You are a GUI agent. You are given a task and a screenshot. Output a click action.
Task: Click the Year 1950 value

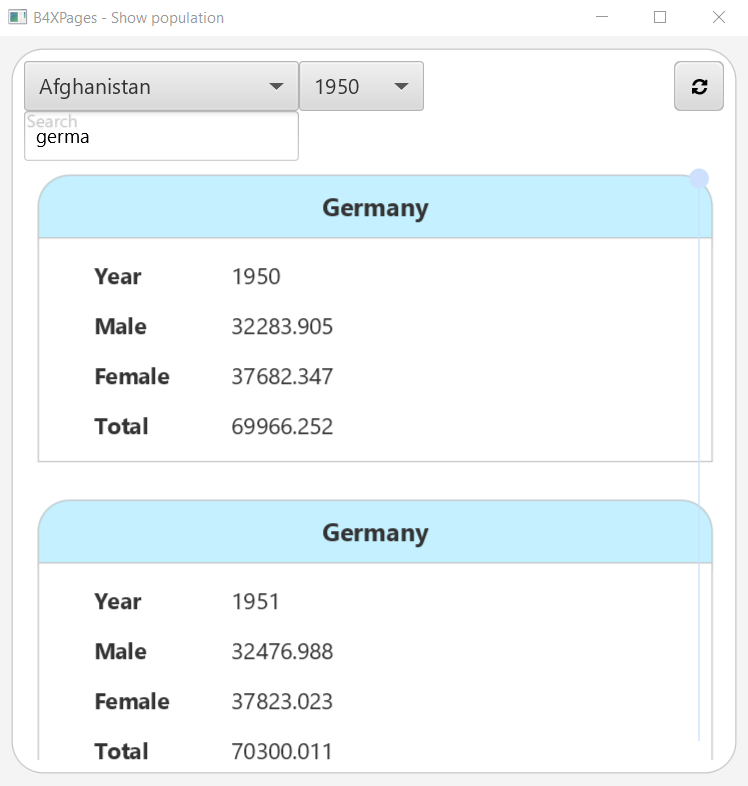click(x=256, y=277)
